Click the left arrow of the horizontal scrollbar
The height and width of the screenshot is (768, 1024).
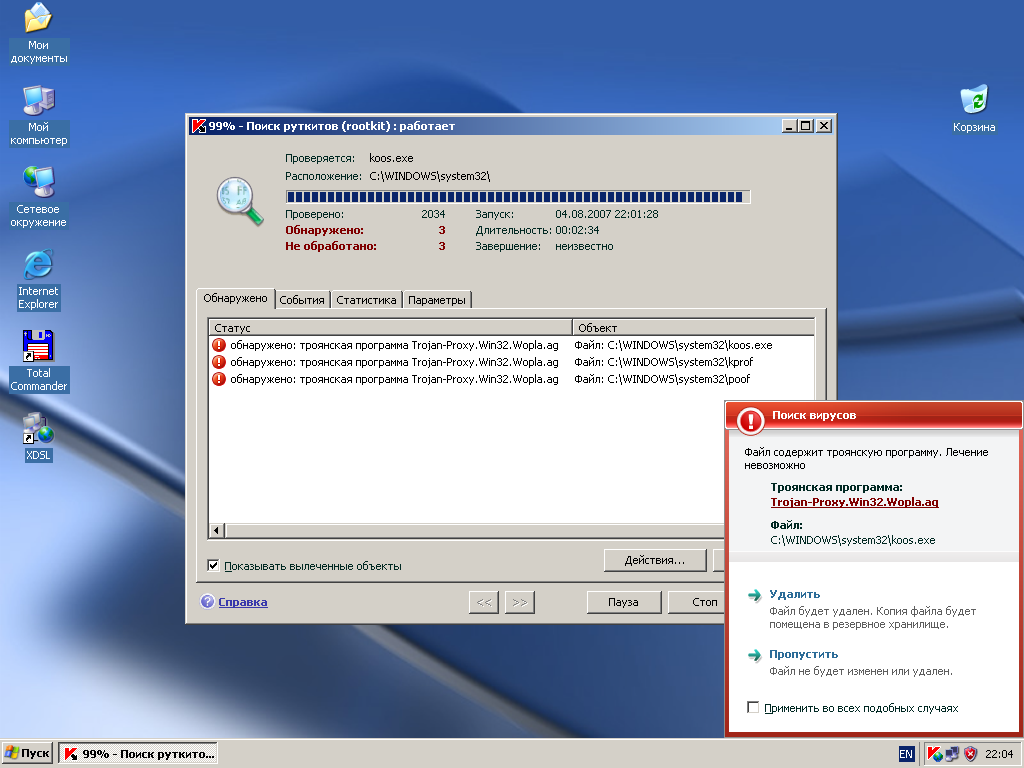tap(217, 530)
